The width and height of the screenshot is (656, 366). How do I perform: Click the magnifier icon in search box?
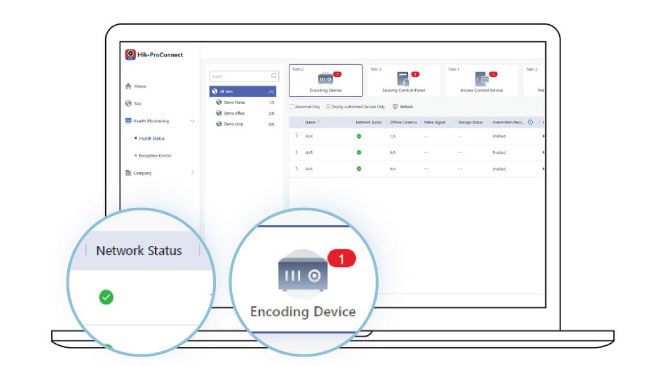point(274,76)
